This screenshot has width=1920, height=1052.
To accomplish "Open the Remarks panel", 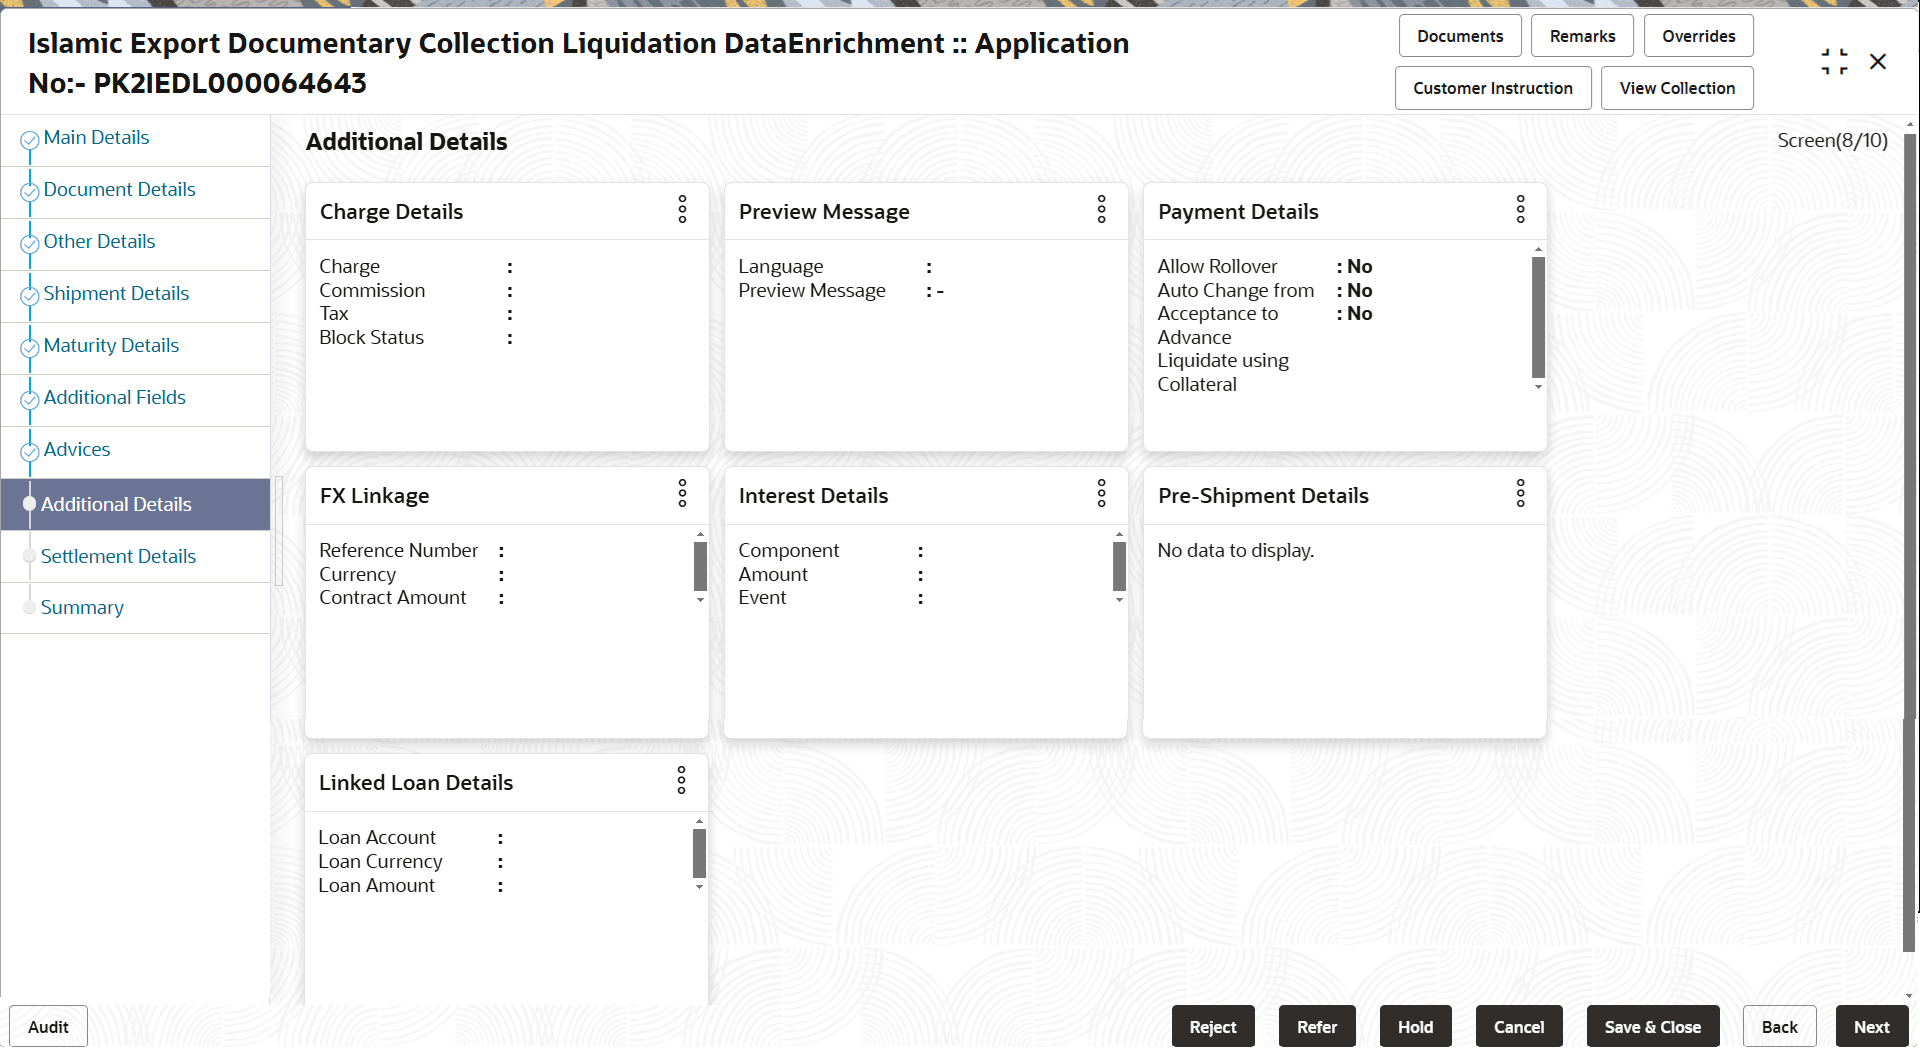I will coord(1582,36).
